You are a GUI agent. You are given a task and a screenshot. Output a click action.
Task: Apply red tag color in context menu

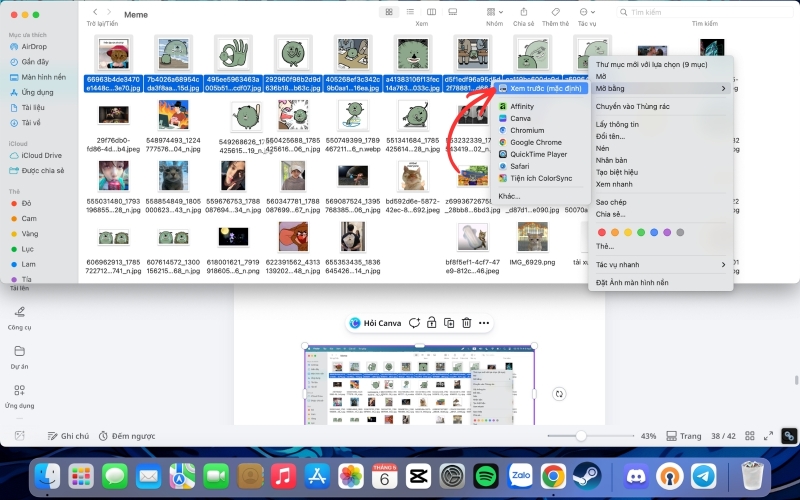coord(602,232)
